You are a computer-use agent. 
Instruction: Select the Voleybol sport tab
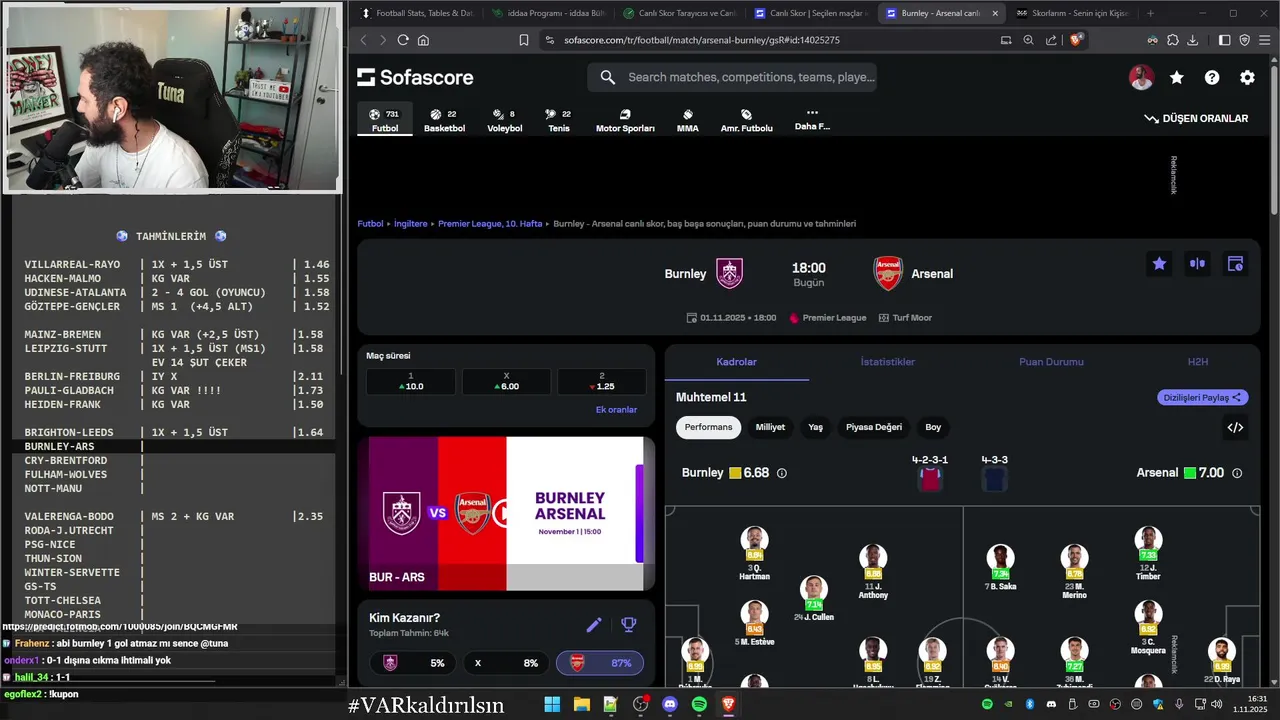504,120
